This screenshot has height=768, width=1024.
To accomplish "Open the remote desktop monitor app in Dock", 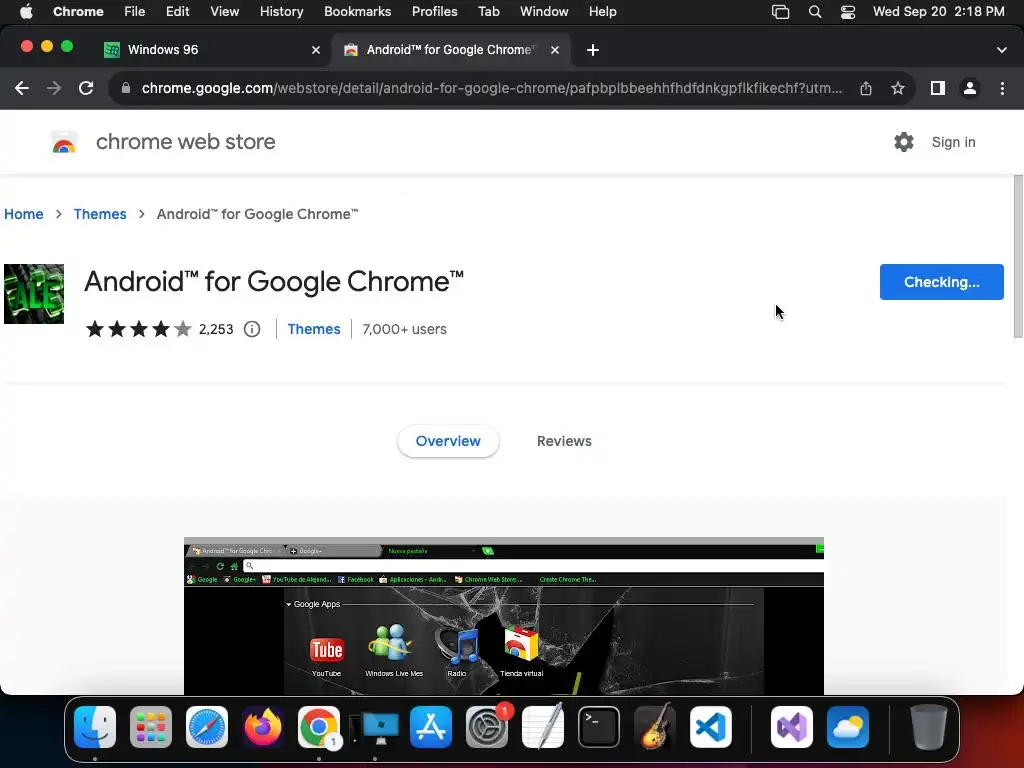I will (376, 727).
